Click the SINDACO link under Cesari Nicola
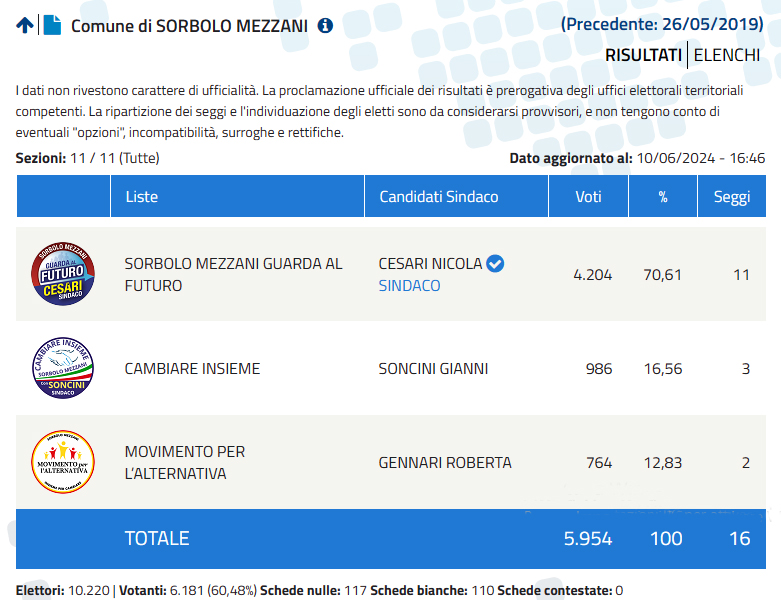 point(409,286)
